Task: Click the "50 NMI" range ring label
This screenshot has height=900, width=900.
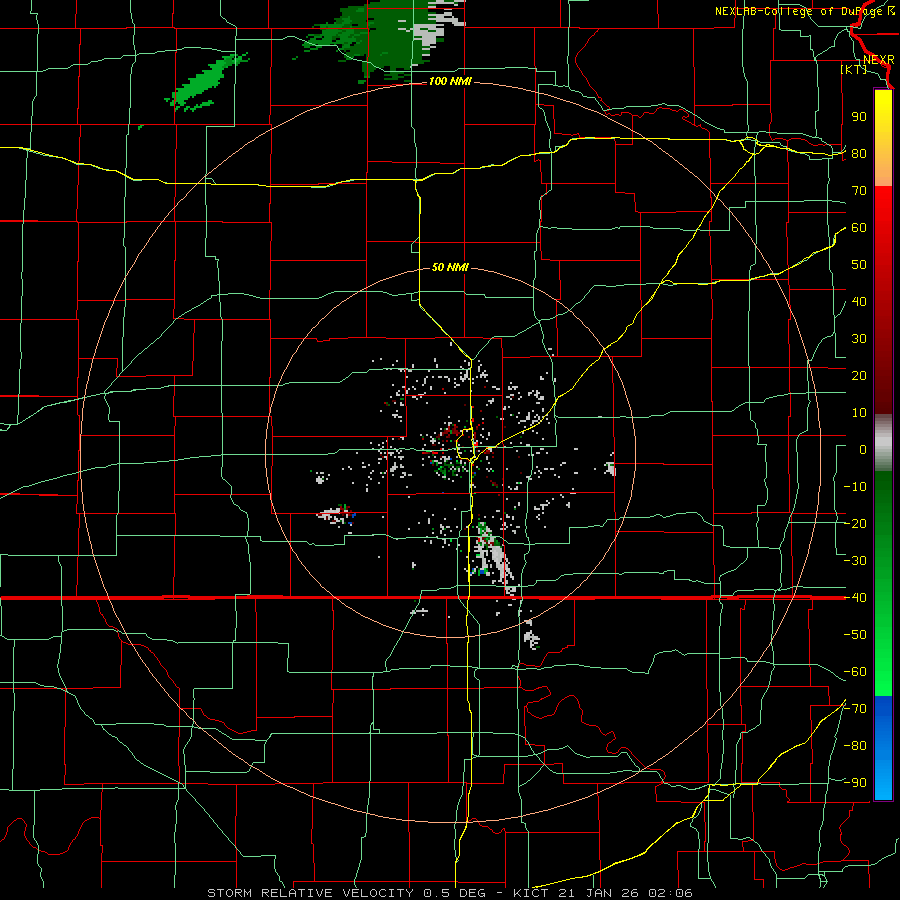Action: [x=450, y=267]
